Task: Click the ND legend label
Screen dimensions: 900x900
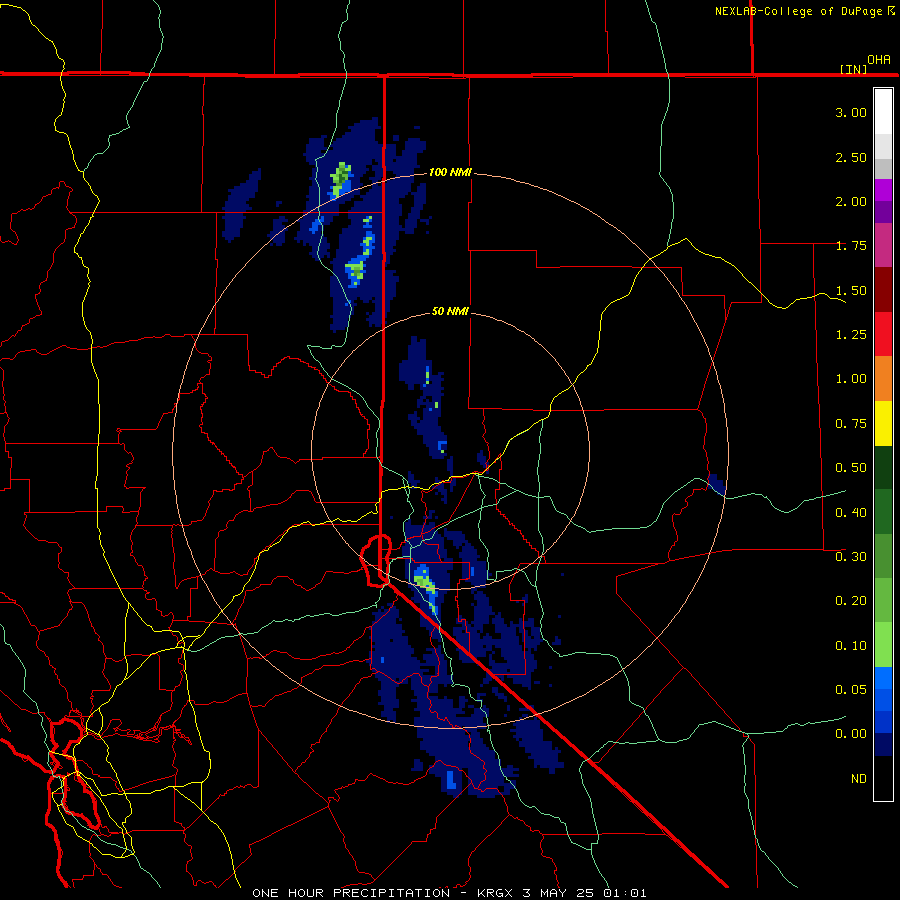Action: tap(859, 778)
